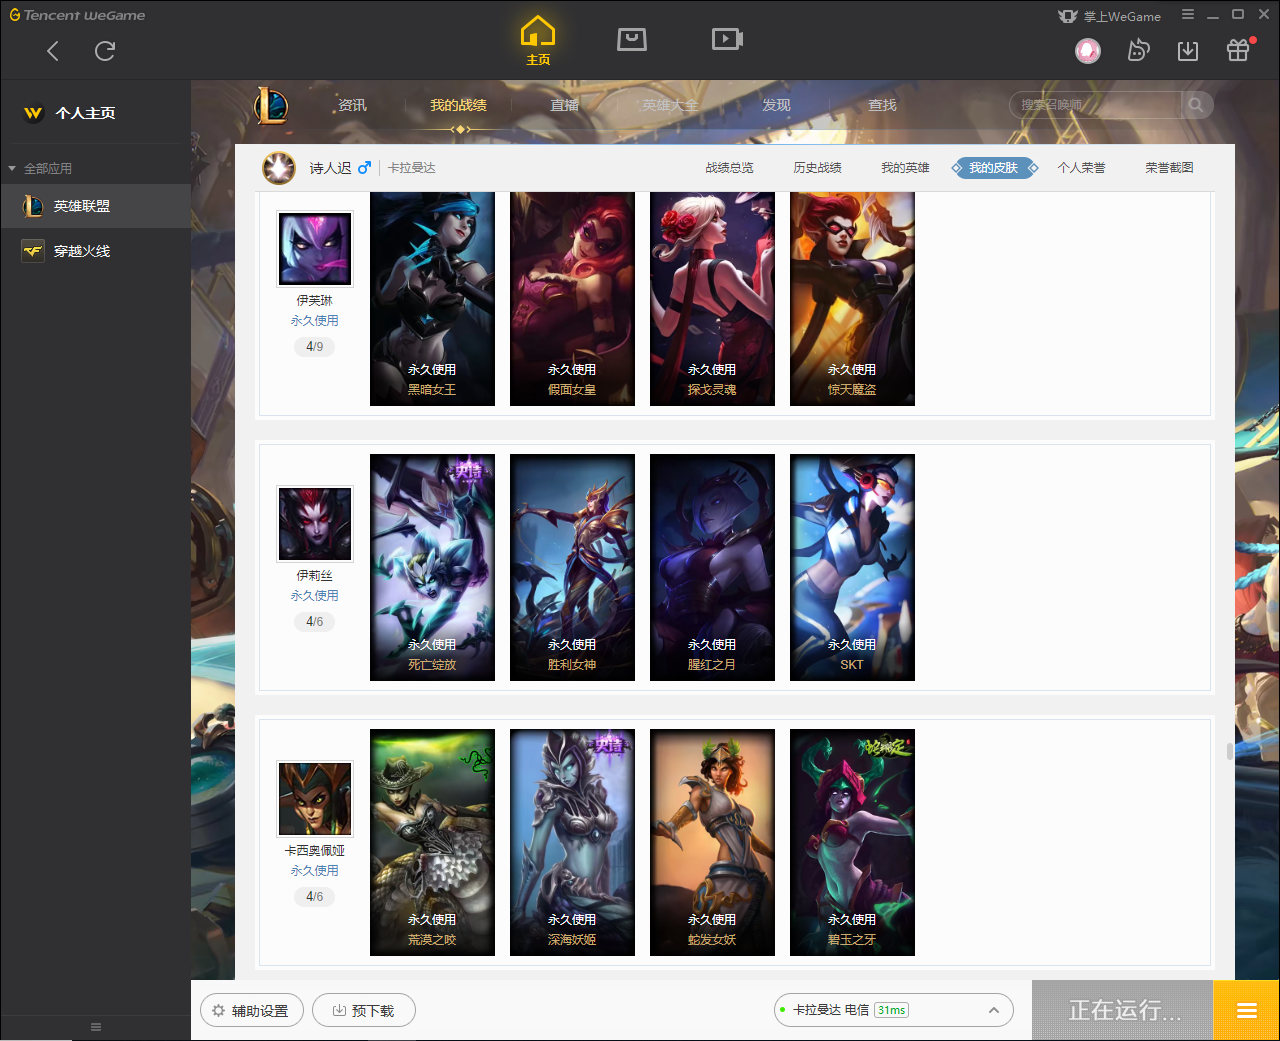
Task: Open 探戈灵魂 skin card
Action: [x=712, y=299]
